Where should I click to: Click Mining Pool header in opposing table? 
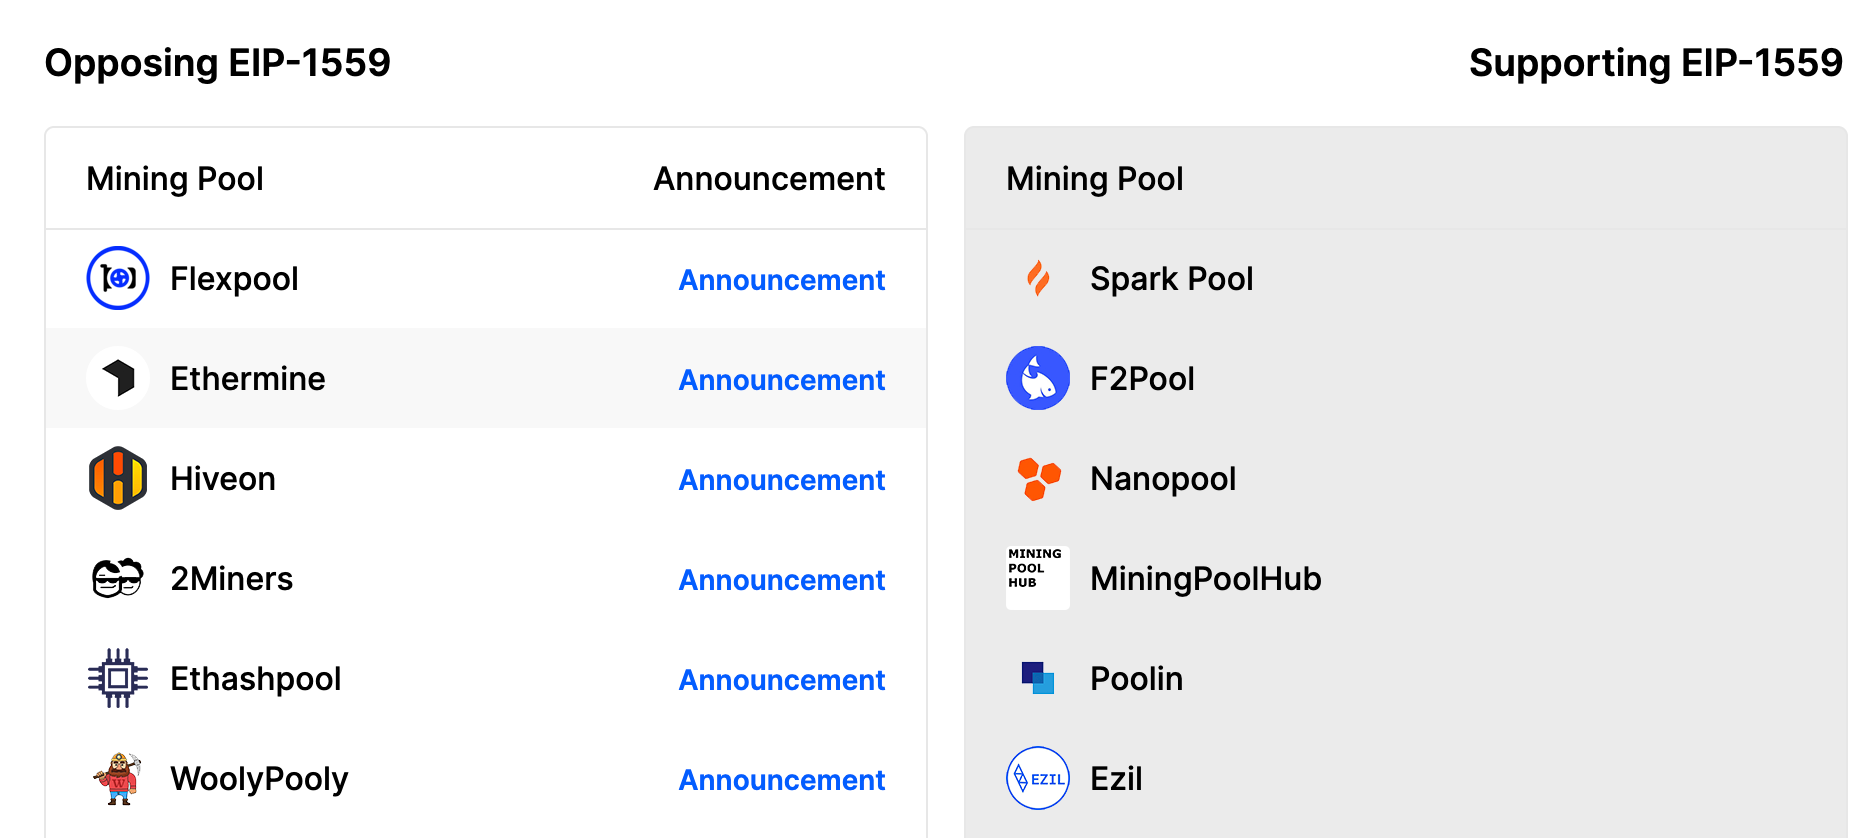point(175,179)
